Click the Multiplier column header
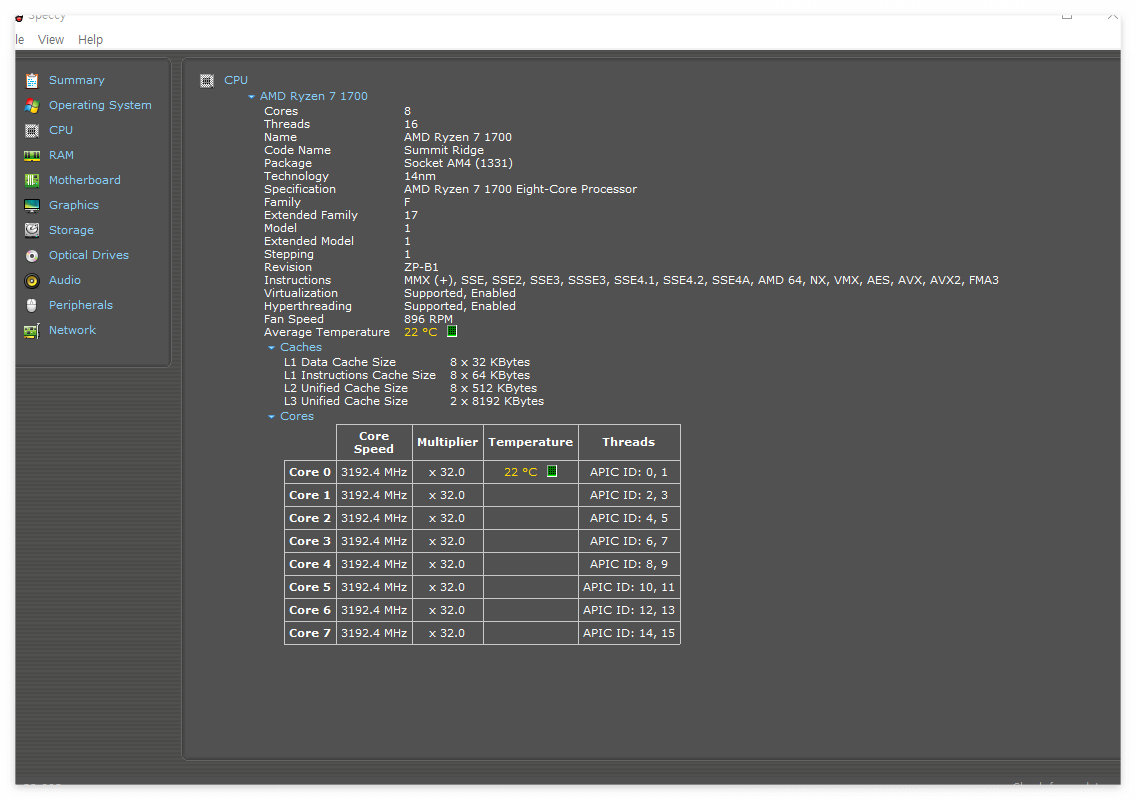This screenshot has width=1136, height=800. pos(448,443)
